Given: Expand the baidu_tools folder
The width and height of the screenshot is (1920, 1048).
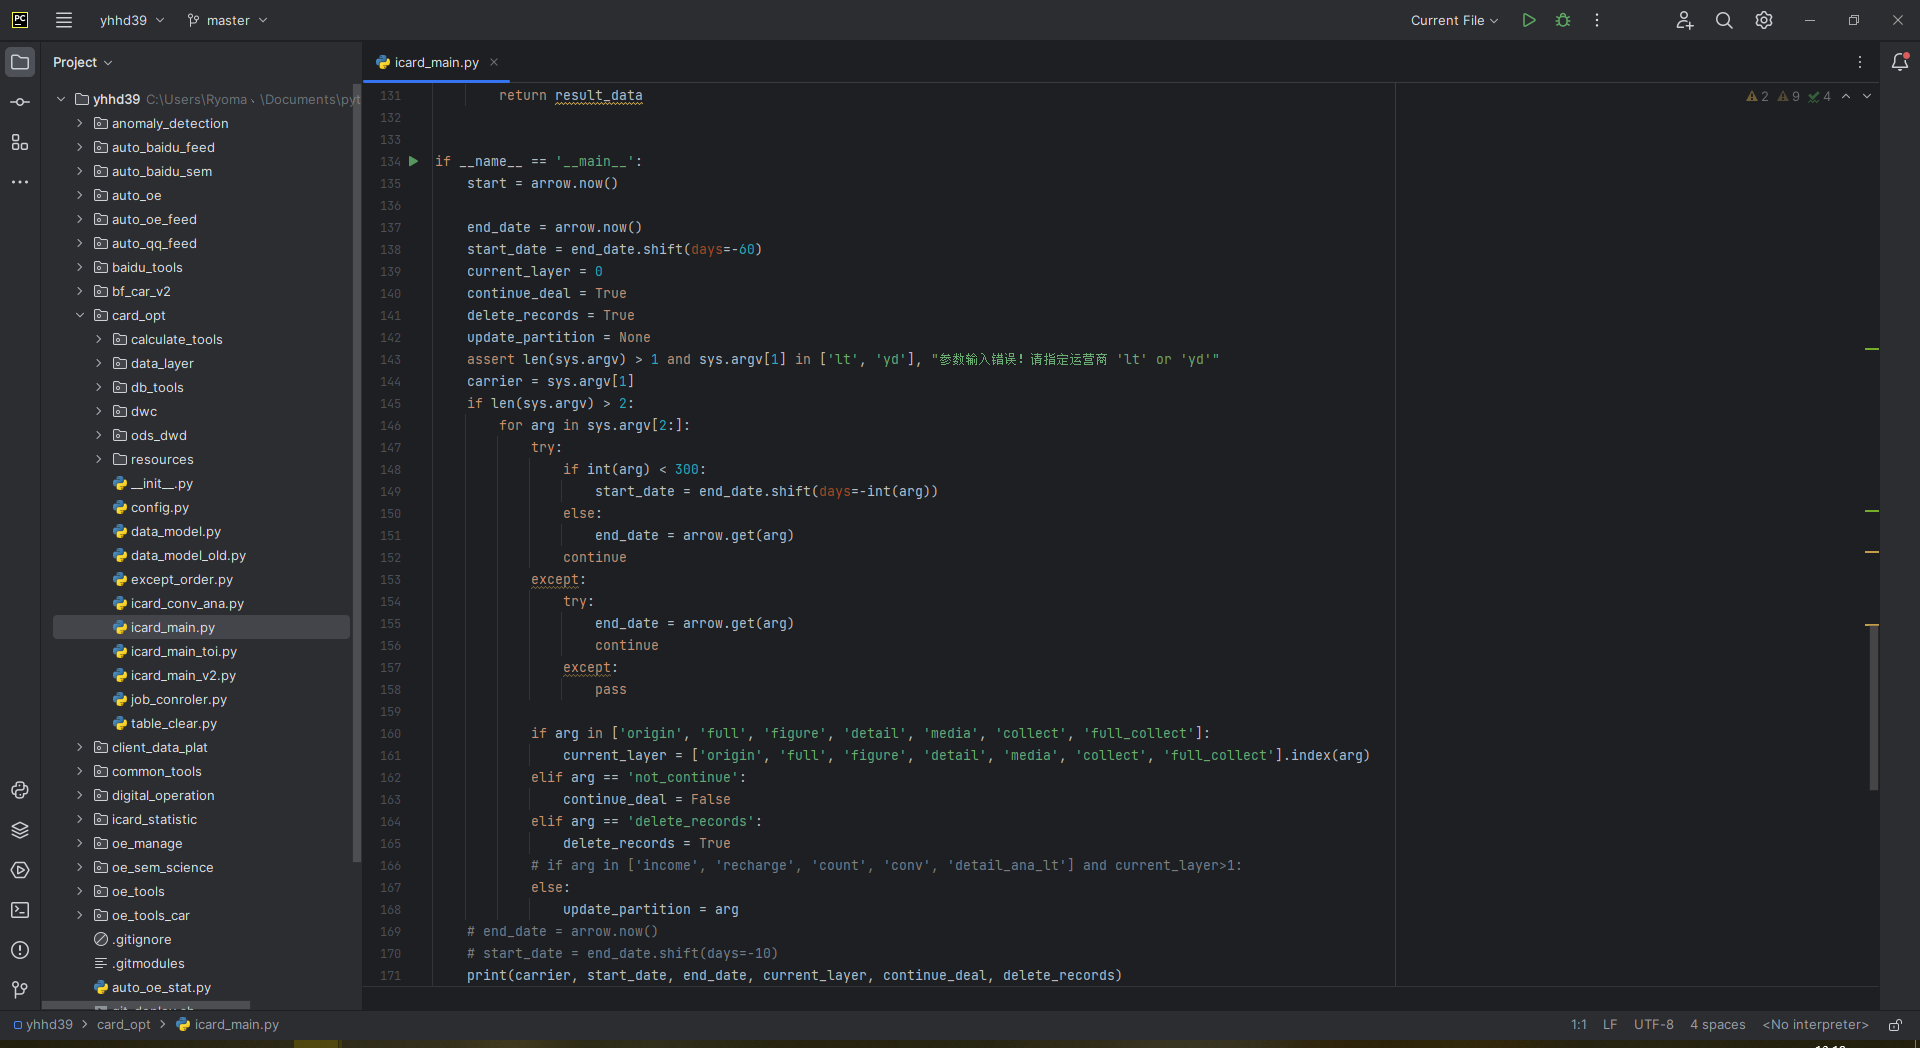Looking at the screenshot, I should 80,267.
